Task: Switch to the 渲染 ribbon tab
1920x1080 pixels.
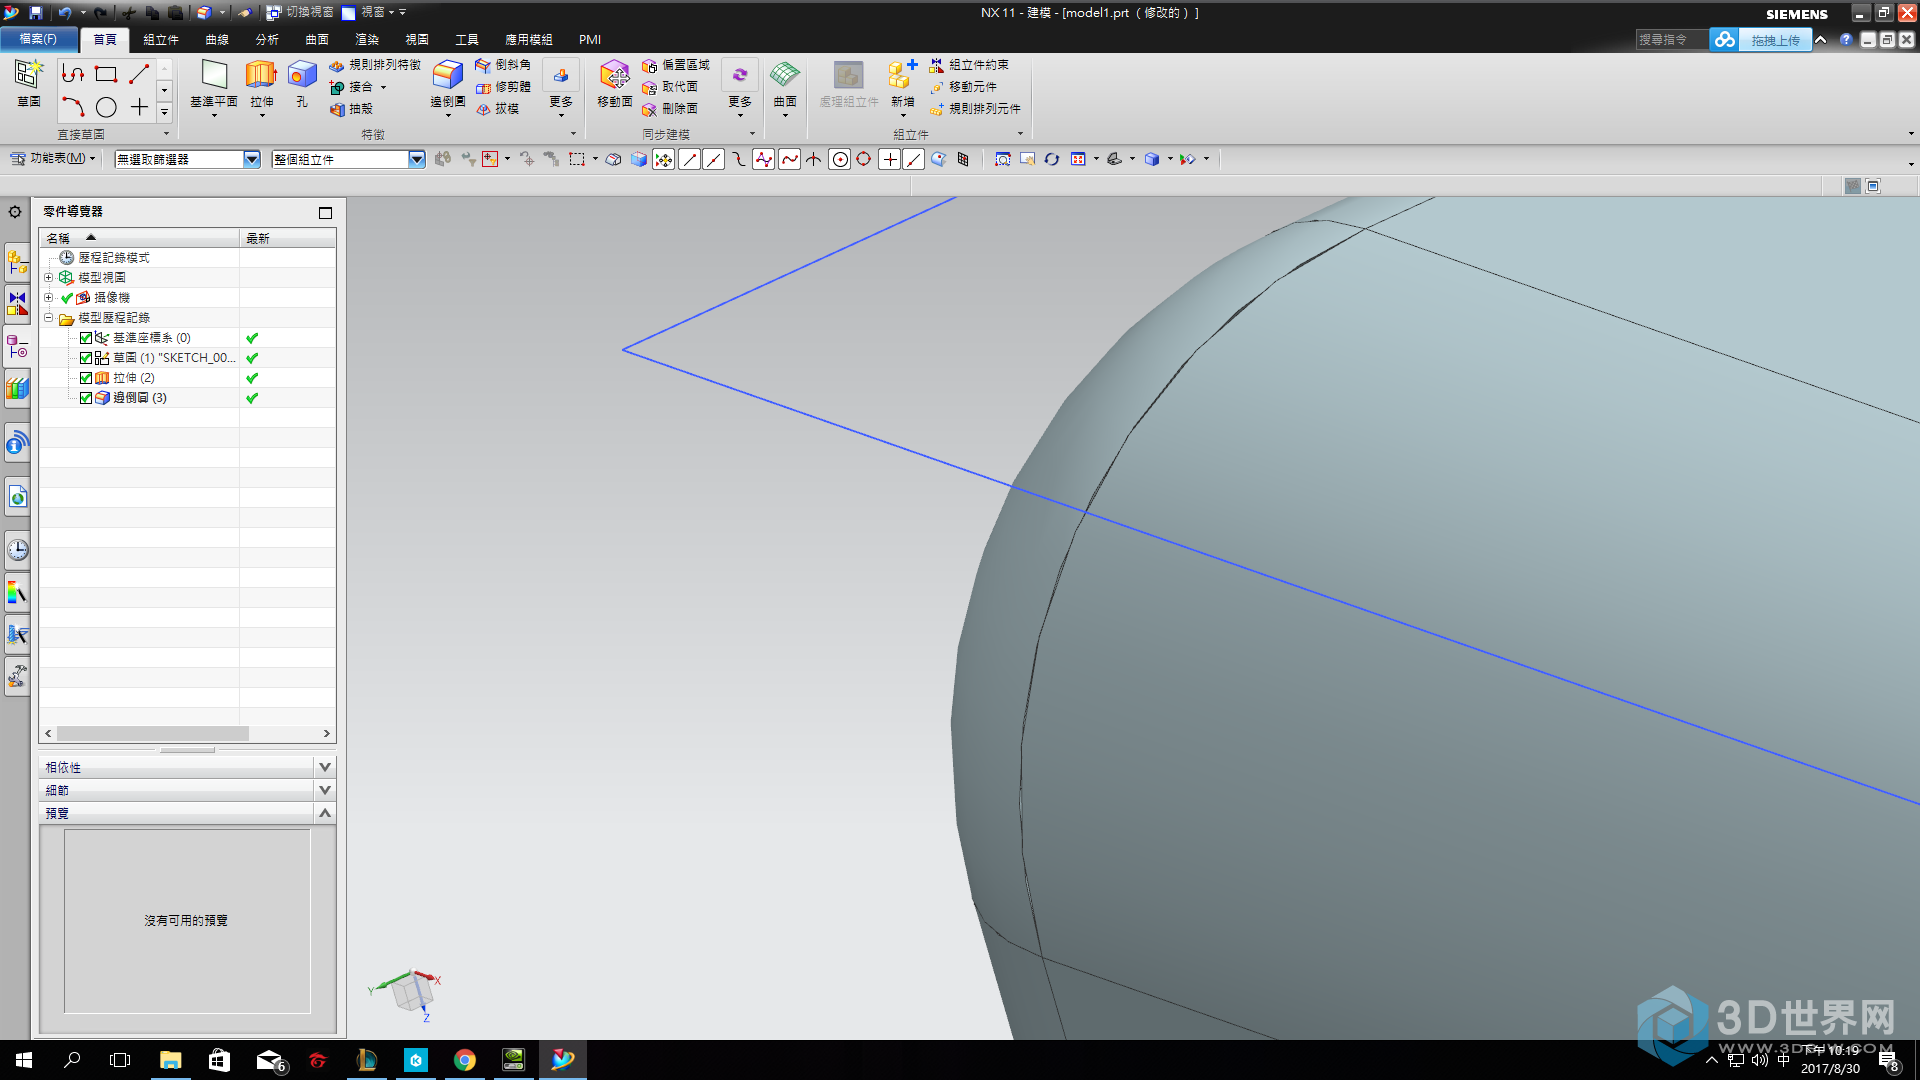Action: [x=367, y=40]
